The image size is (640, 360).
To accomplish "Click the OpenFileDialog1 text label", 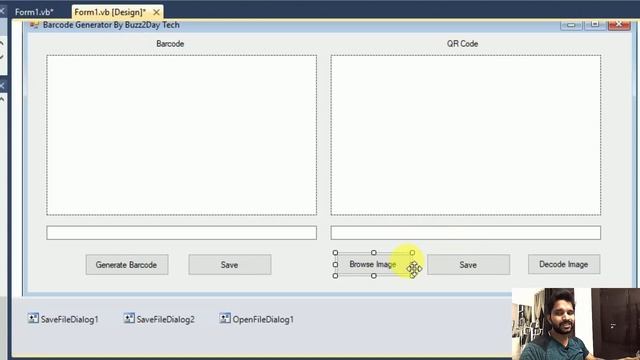I will click(x=263, y=320).
